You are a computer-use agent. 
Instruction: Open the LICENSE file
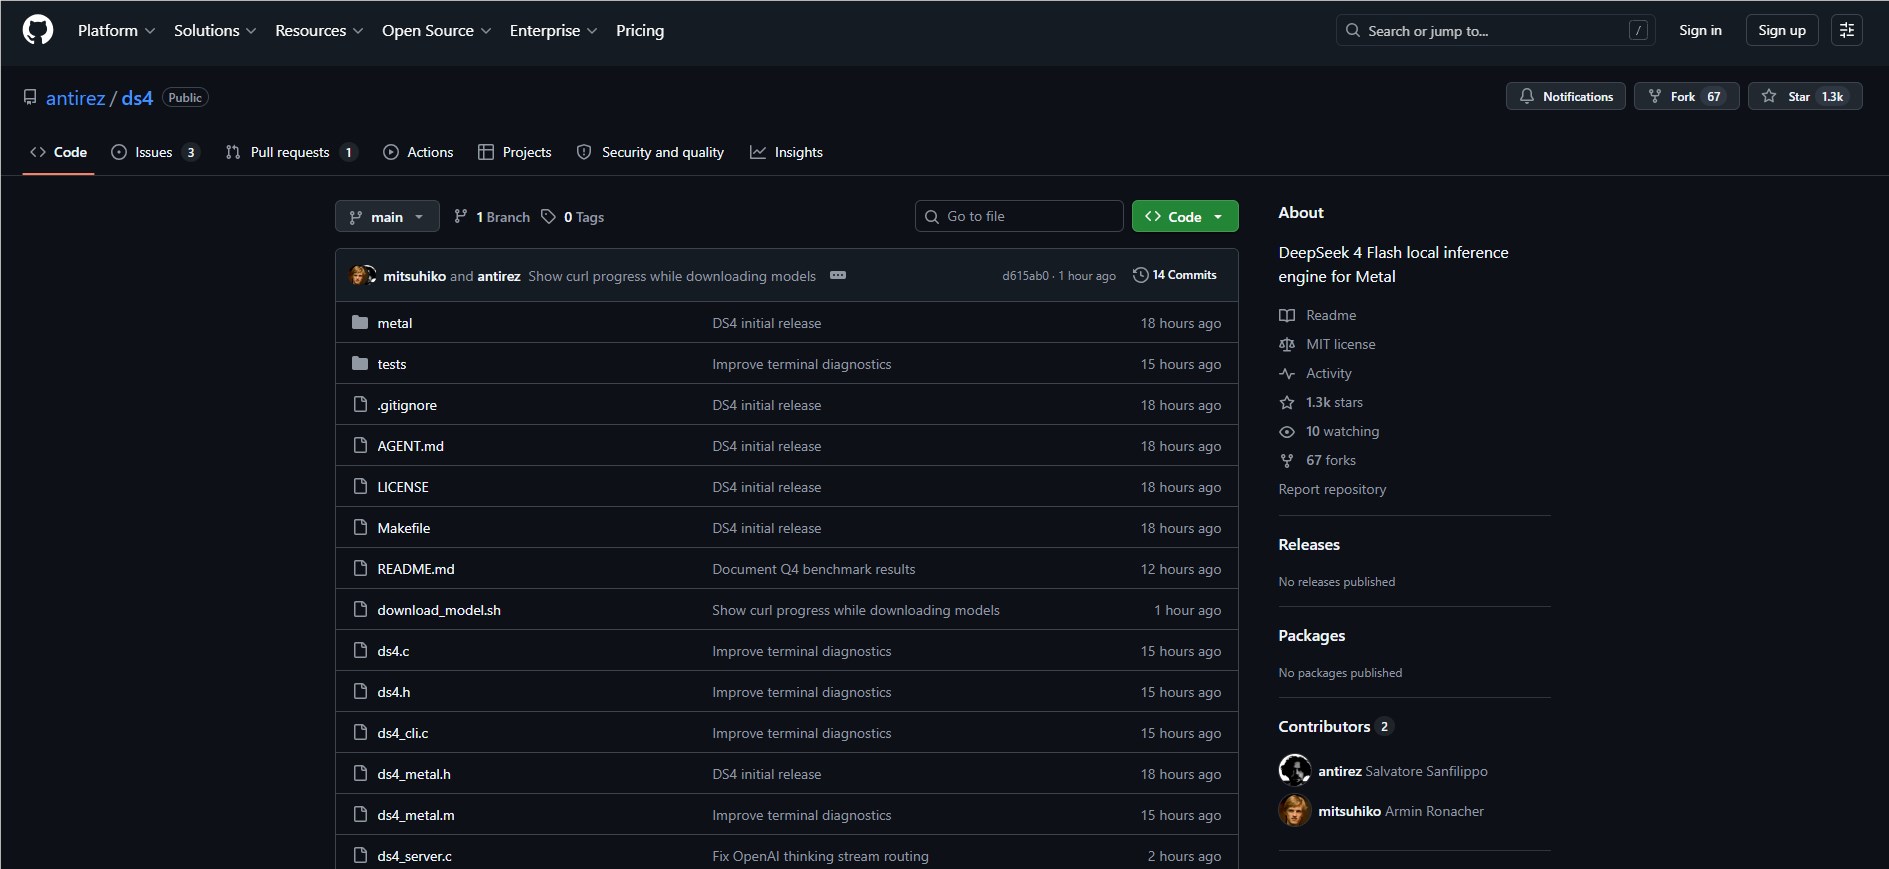click(x=403, y=487)
